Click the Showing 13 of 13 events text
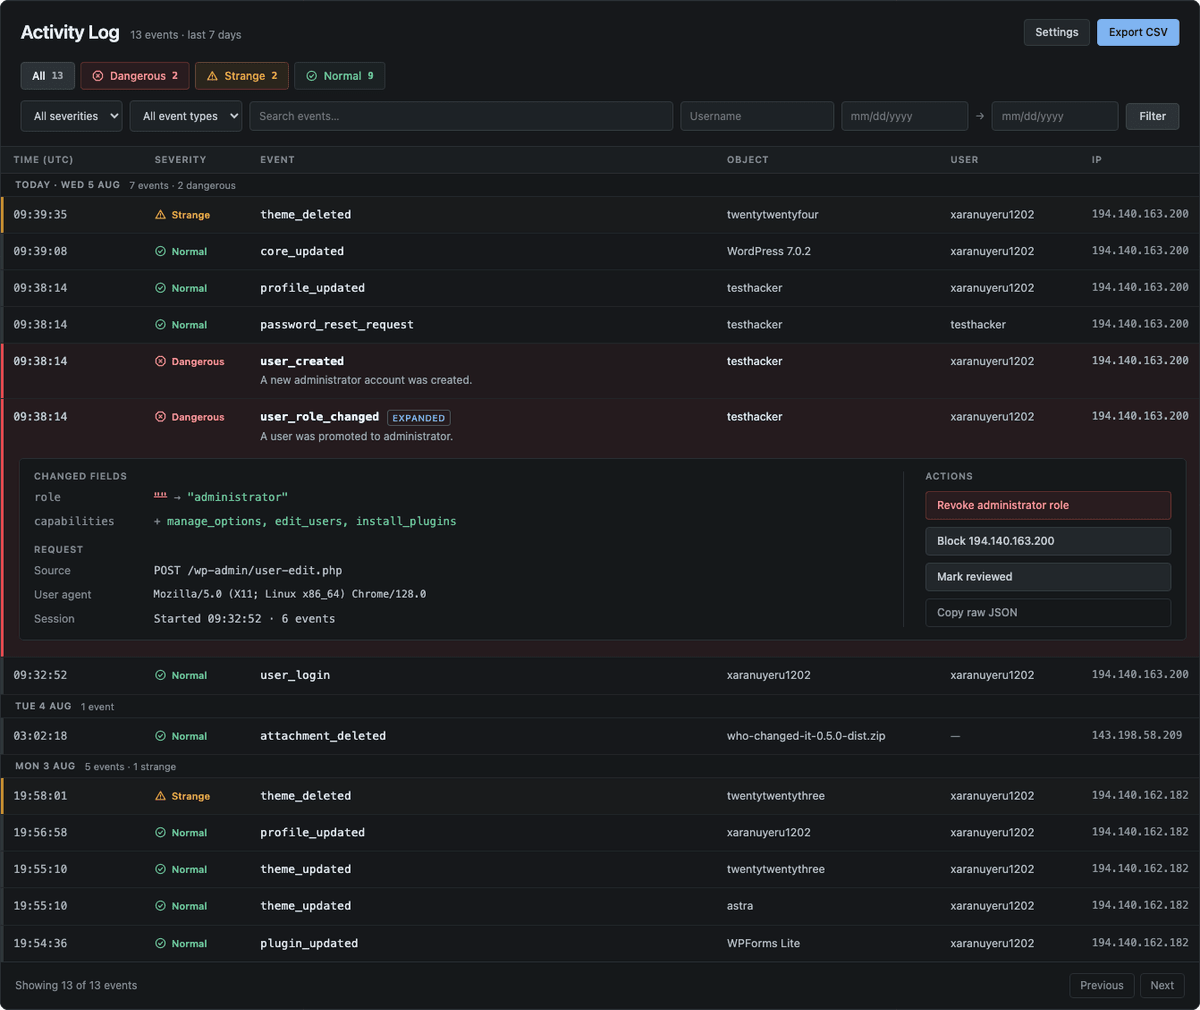This screenshot has height=1010, width=1200. [76, 985]
